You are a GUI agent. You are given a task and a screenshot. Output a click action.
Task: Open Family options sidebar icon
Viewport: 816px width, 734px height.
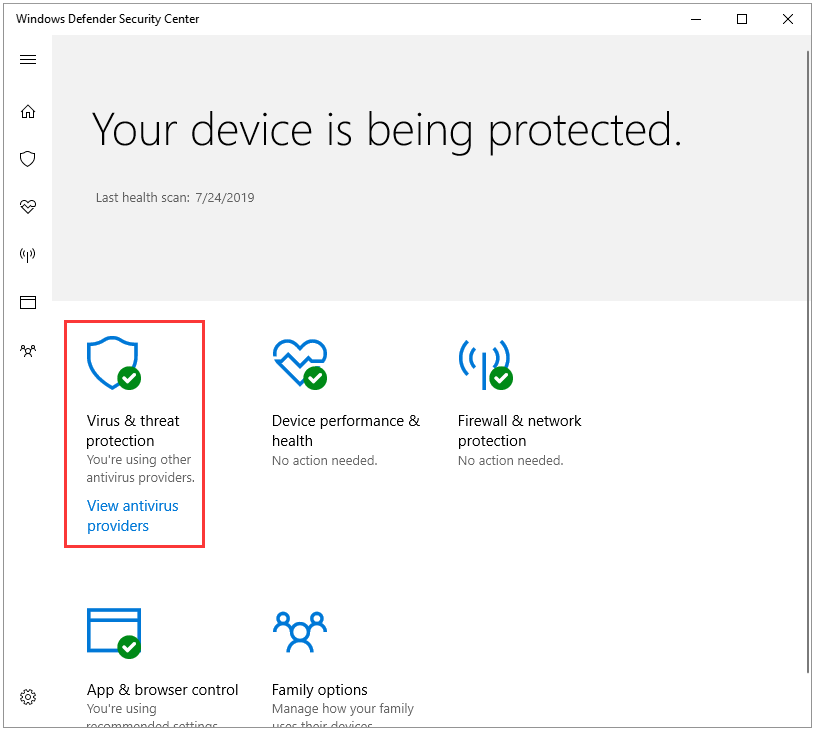28,351
